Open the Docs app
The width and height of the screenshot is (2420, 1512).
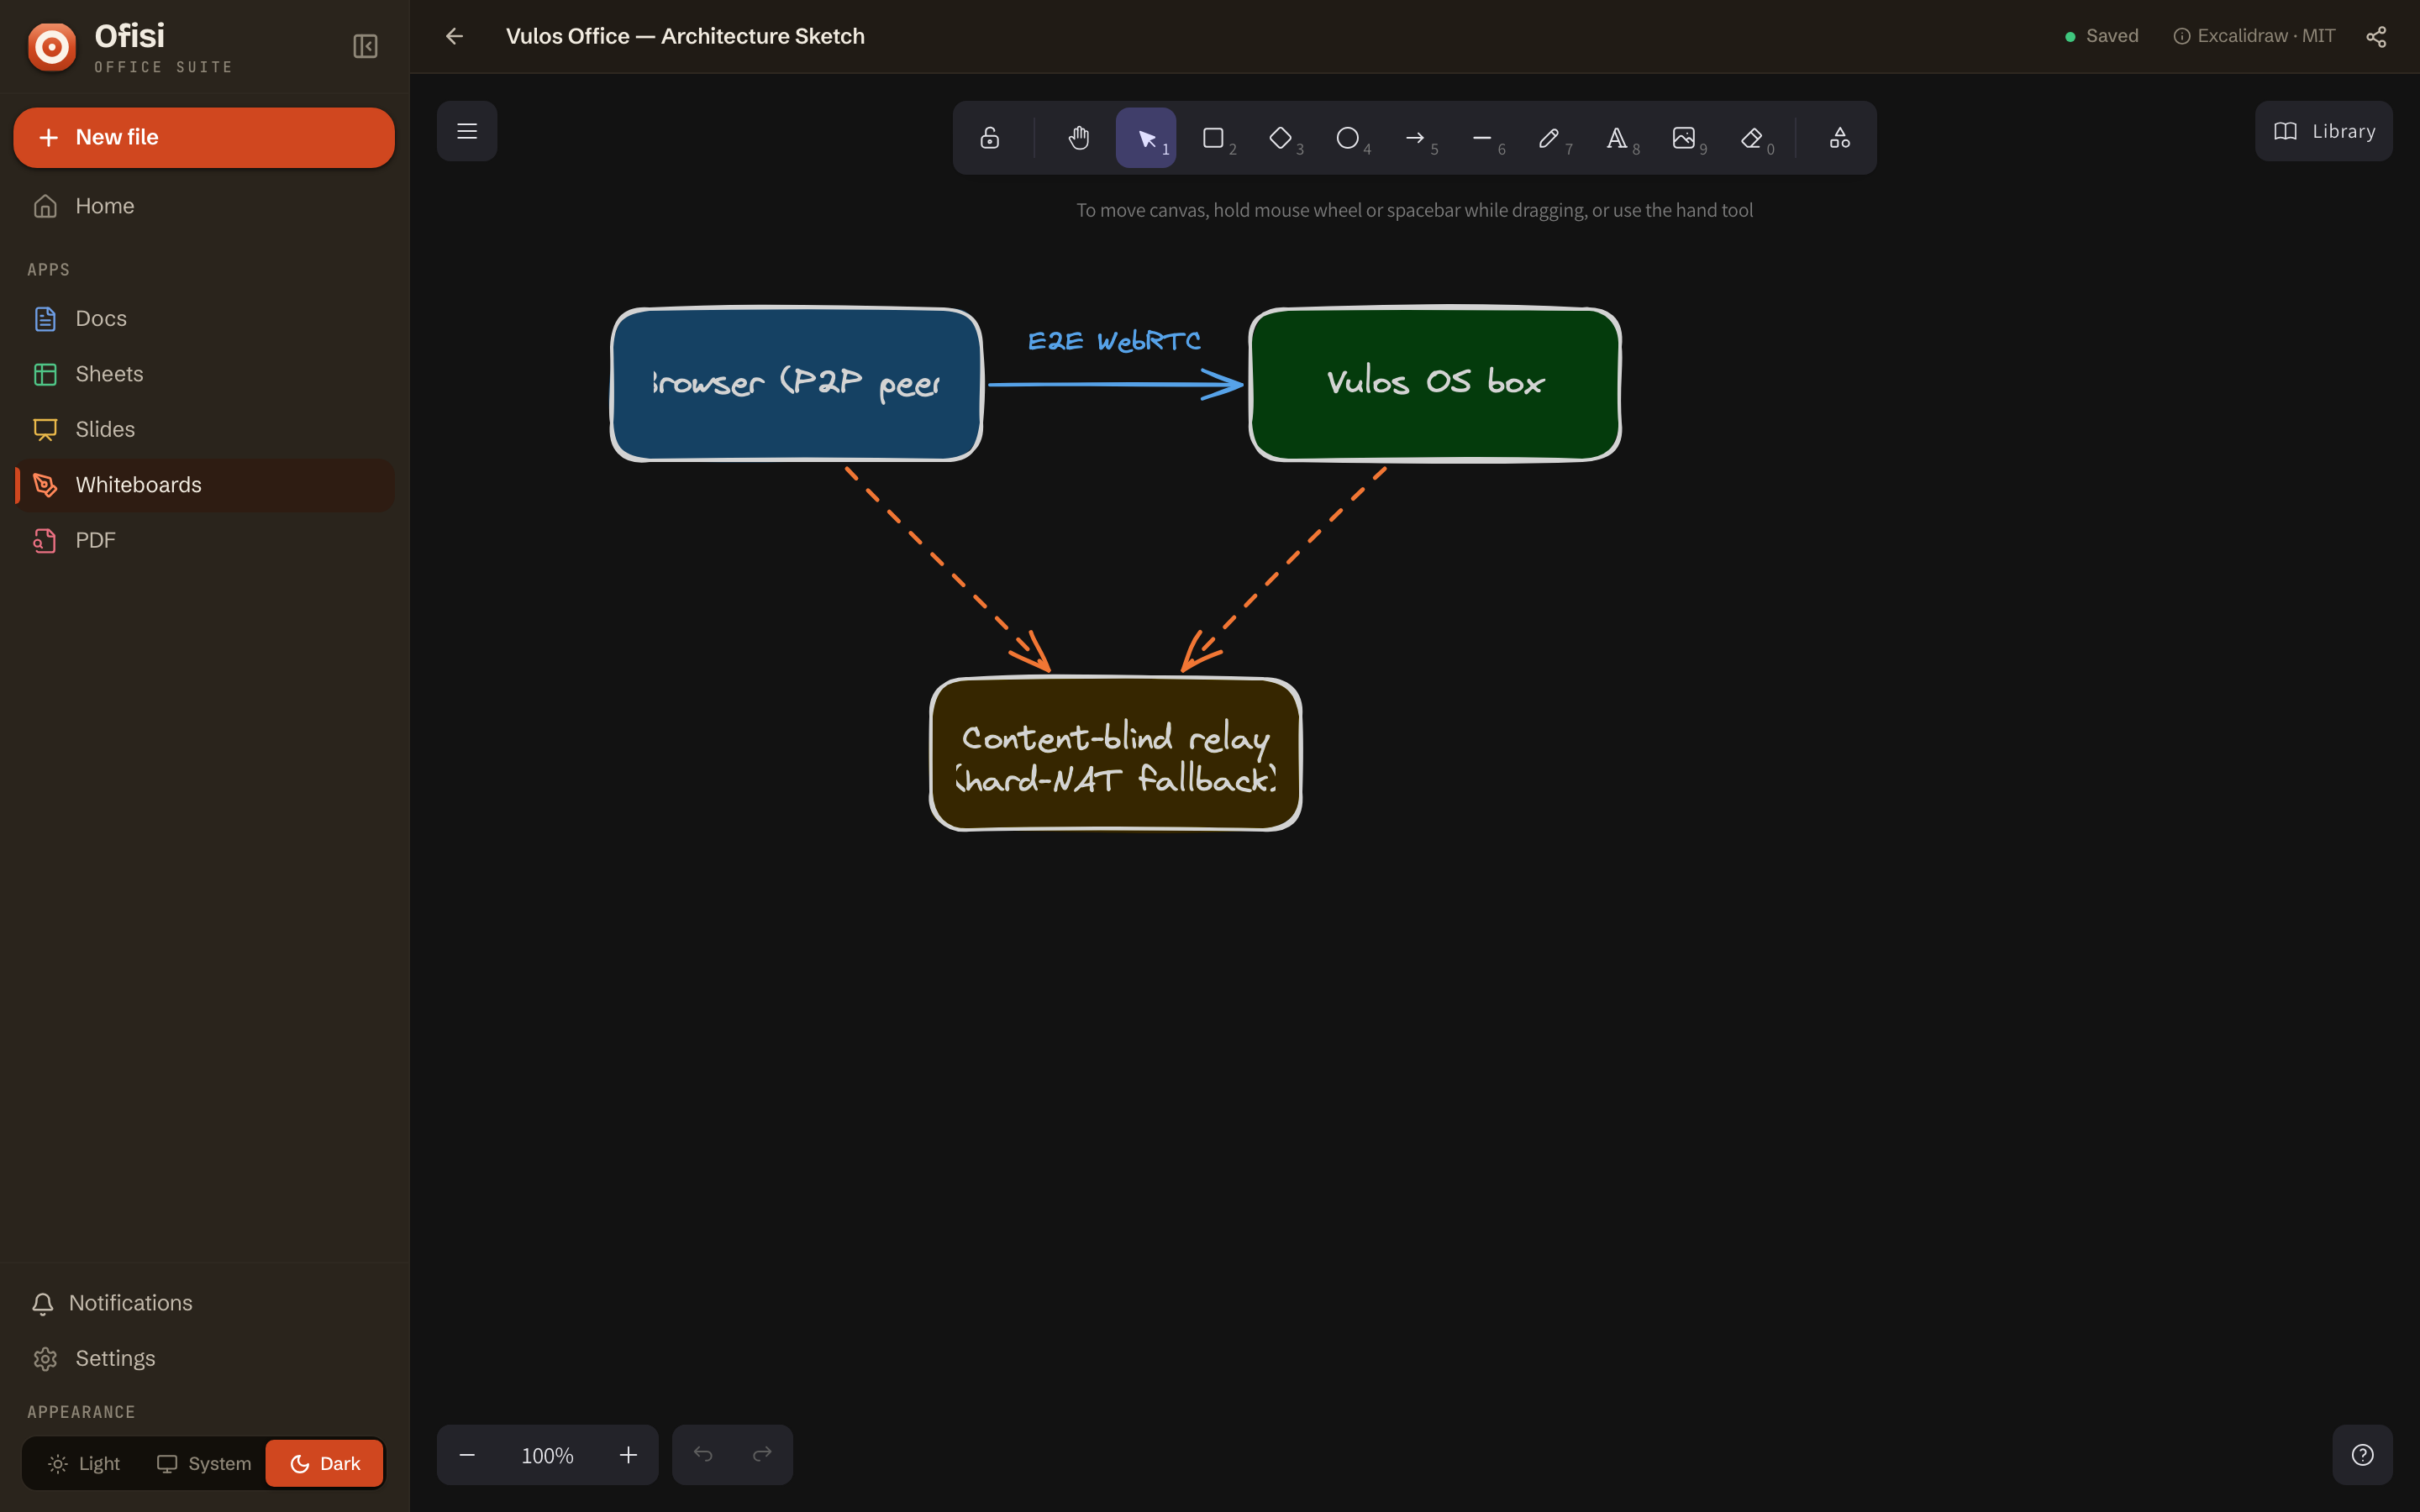[x=204, y=318]
